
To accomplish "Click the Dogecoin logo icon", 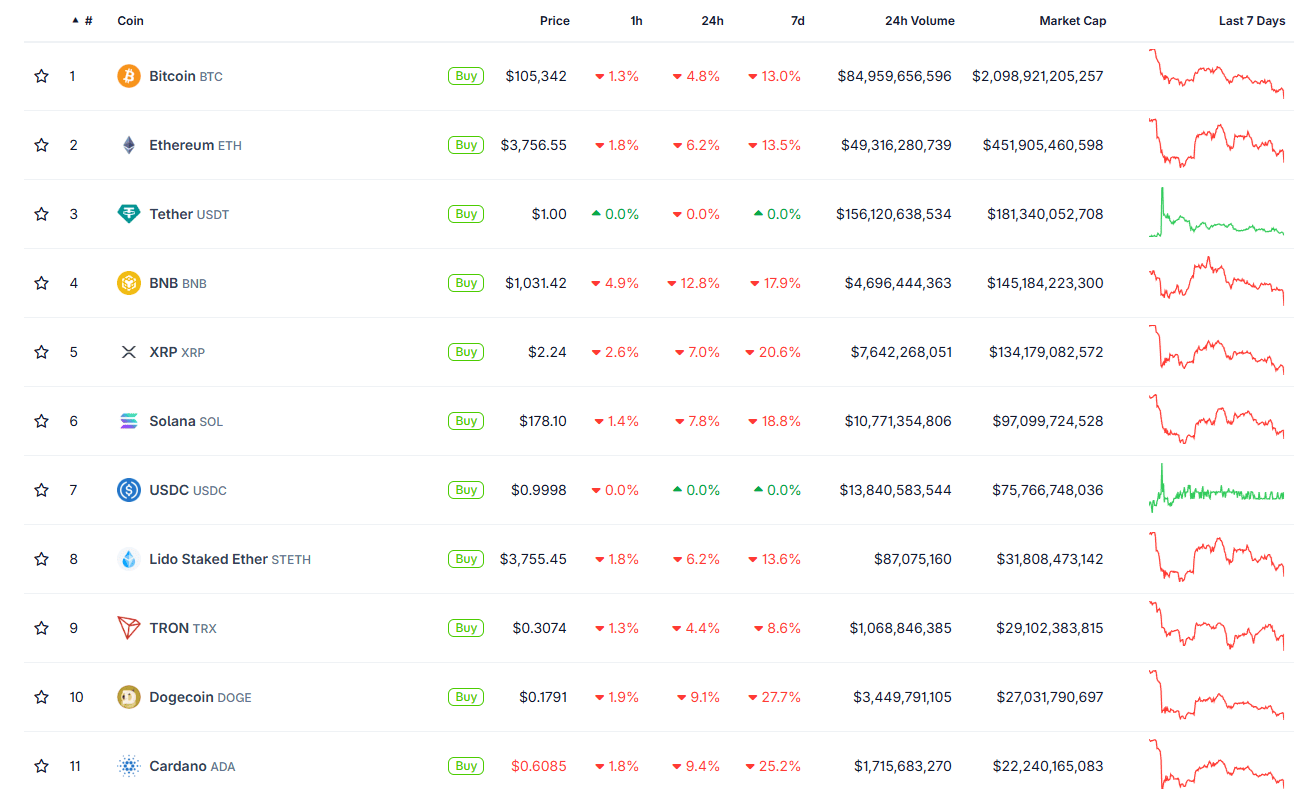I will pyautogui.click(x=128, y=696).
